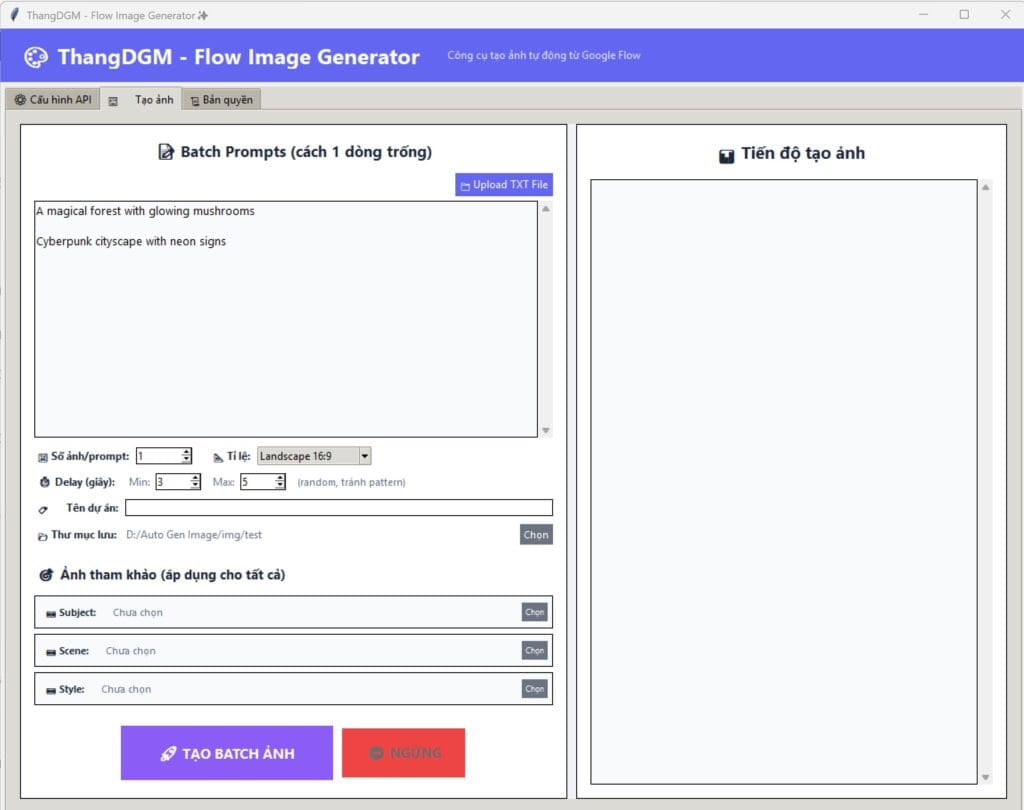Click the Batch Prompts edit icon

pos(166,152)
